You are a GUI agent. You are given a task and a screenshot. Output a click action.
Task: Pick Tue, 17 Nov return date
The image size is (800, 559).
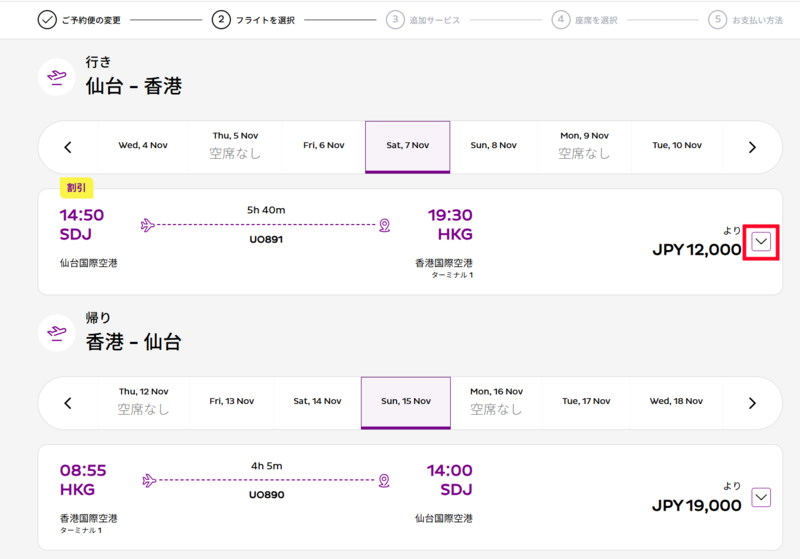(586, 401)
